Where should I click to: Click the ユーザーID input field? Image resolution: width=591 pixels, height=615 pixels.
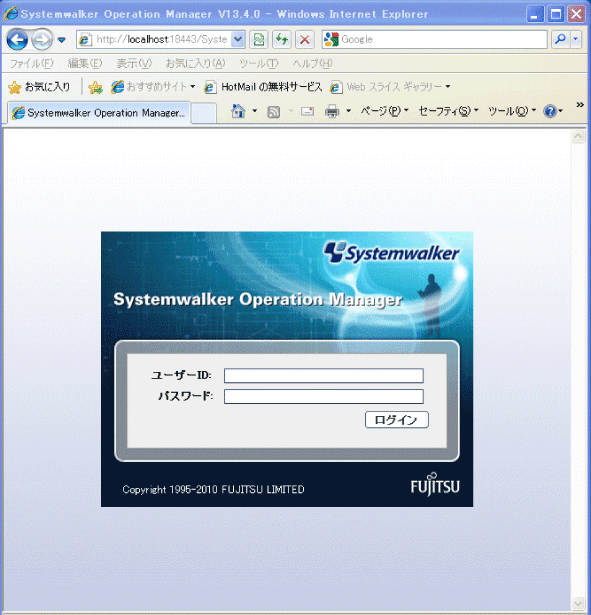coord(324,375)
